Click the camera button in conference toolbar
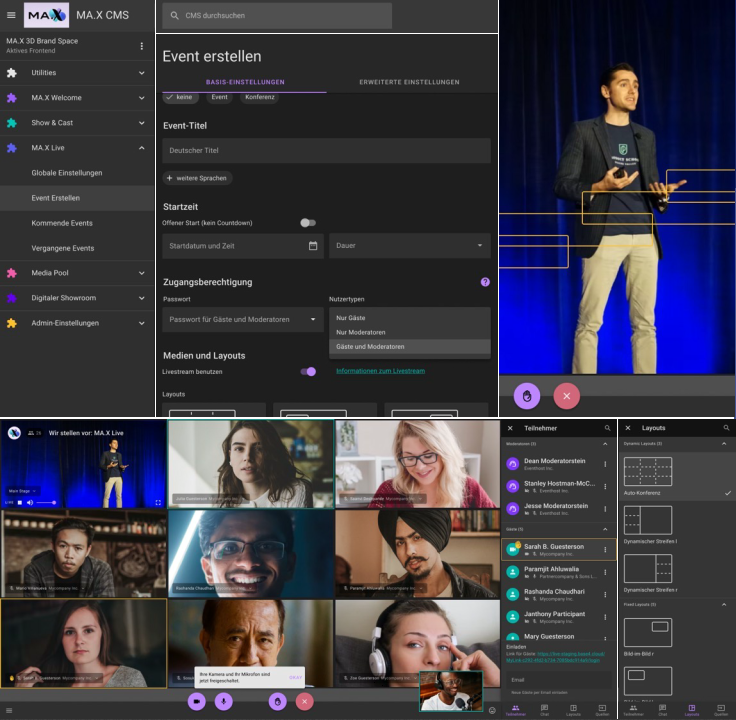Image resolution: width=736 pixels, height=720 pixels. (x=197, y=701)
